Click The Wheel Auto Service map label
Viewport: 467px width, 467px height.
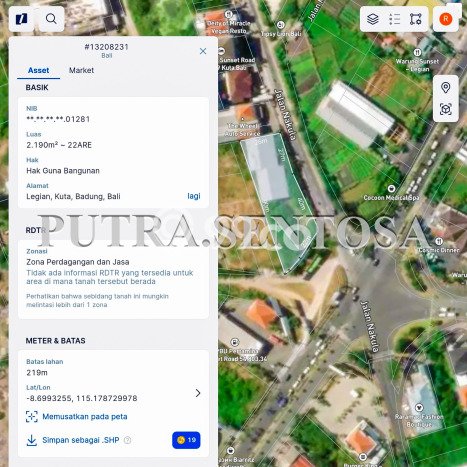243,130
